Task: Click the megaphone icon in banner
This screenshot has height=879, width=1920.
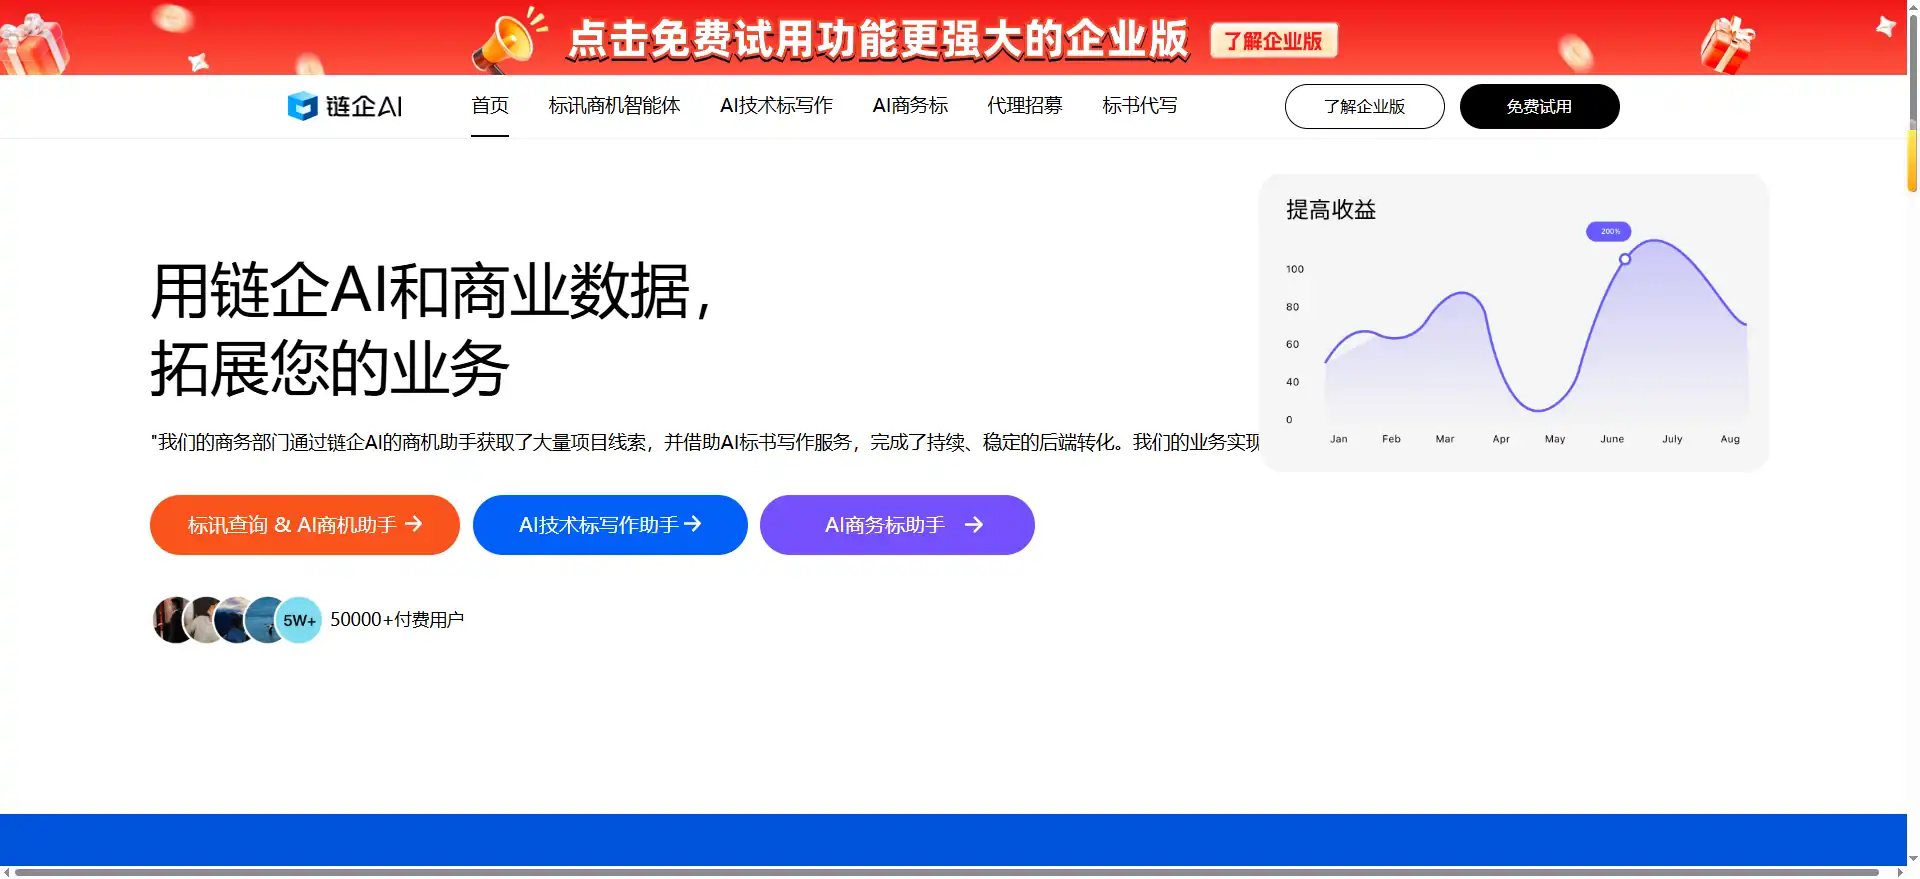Action: point(508,41)
